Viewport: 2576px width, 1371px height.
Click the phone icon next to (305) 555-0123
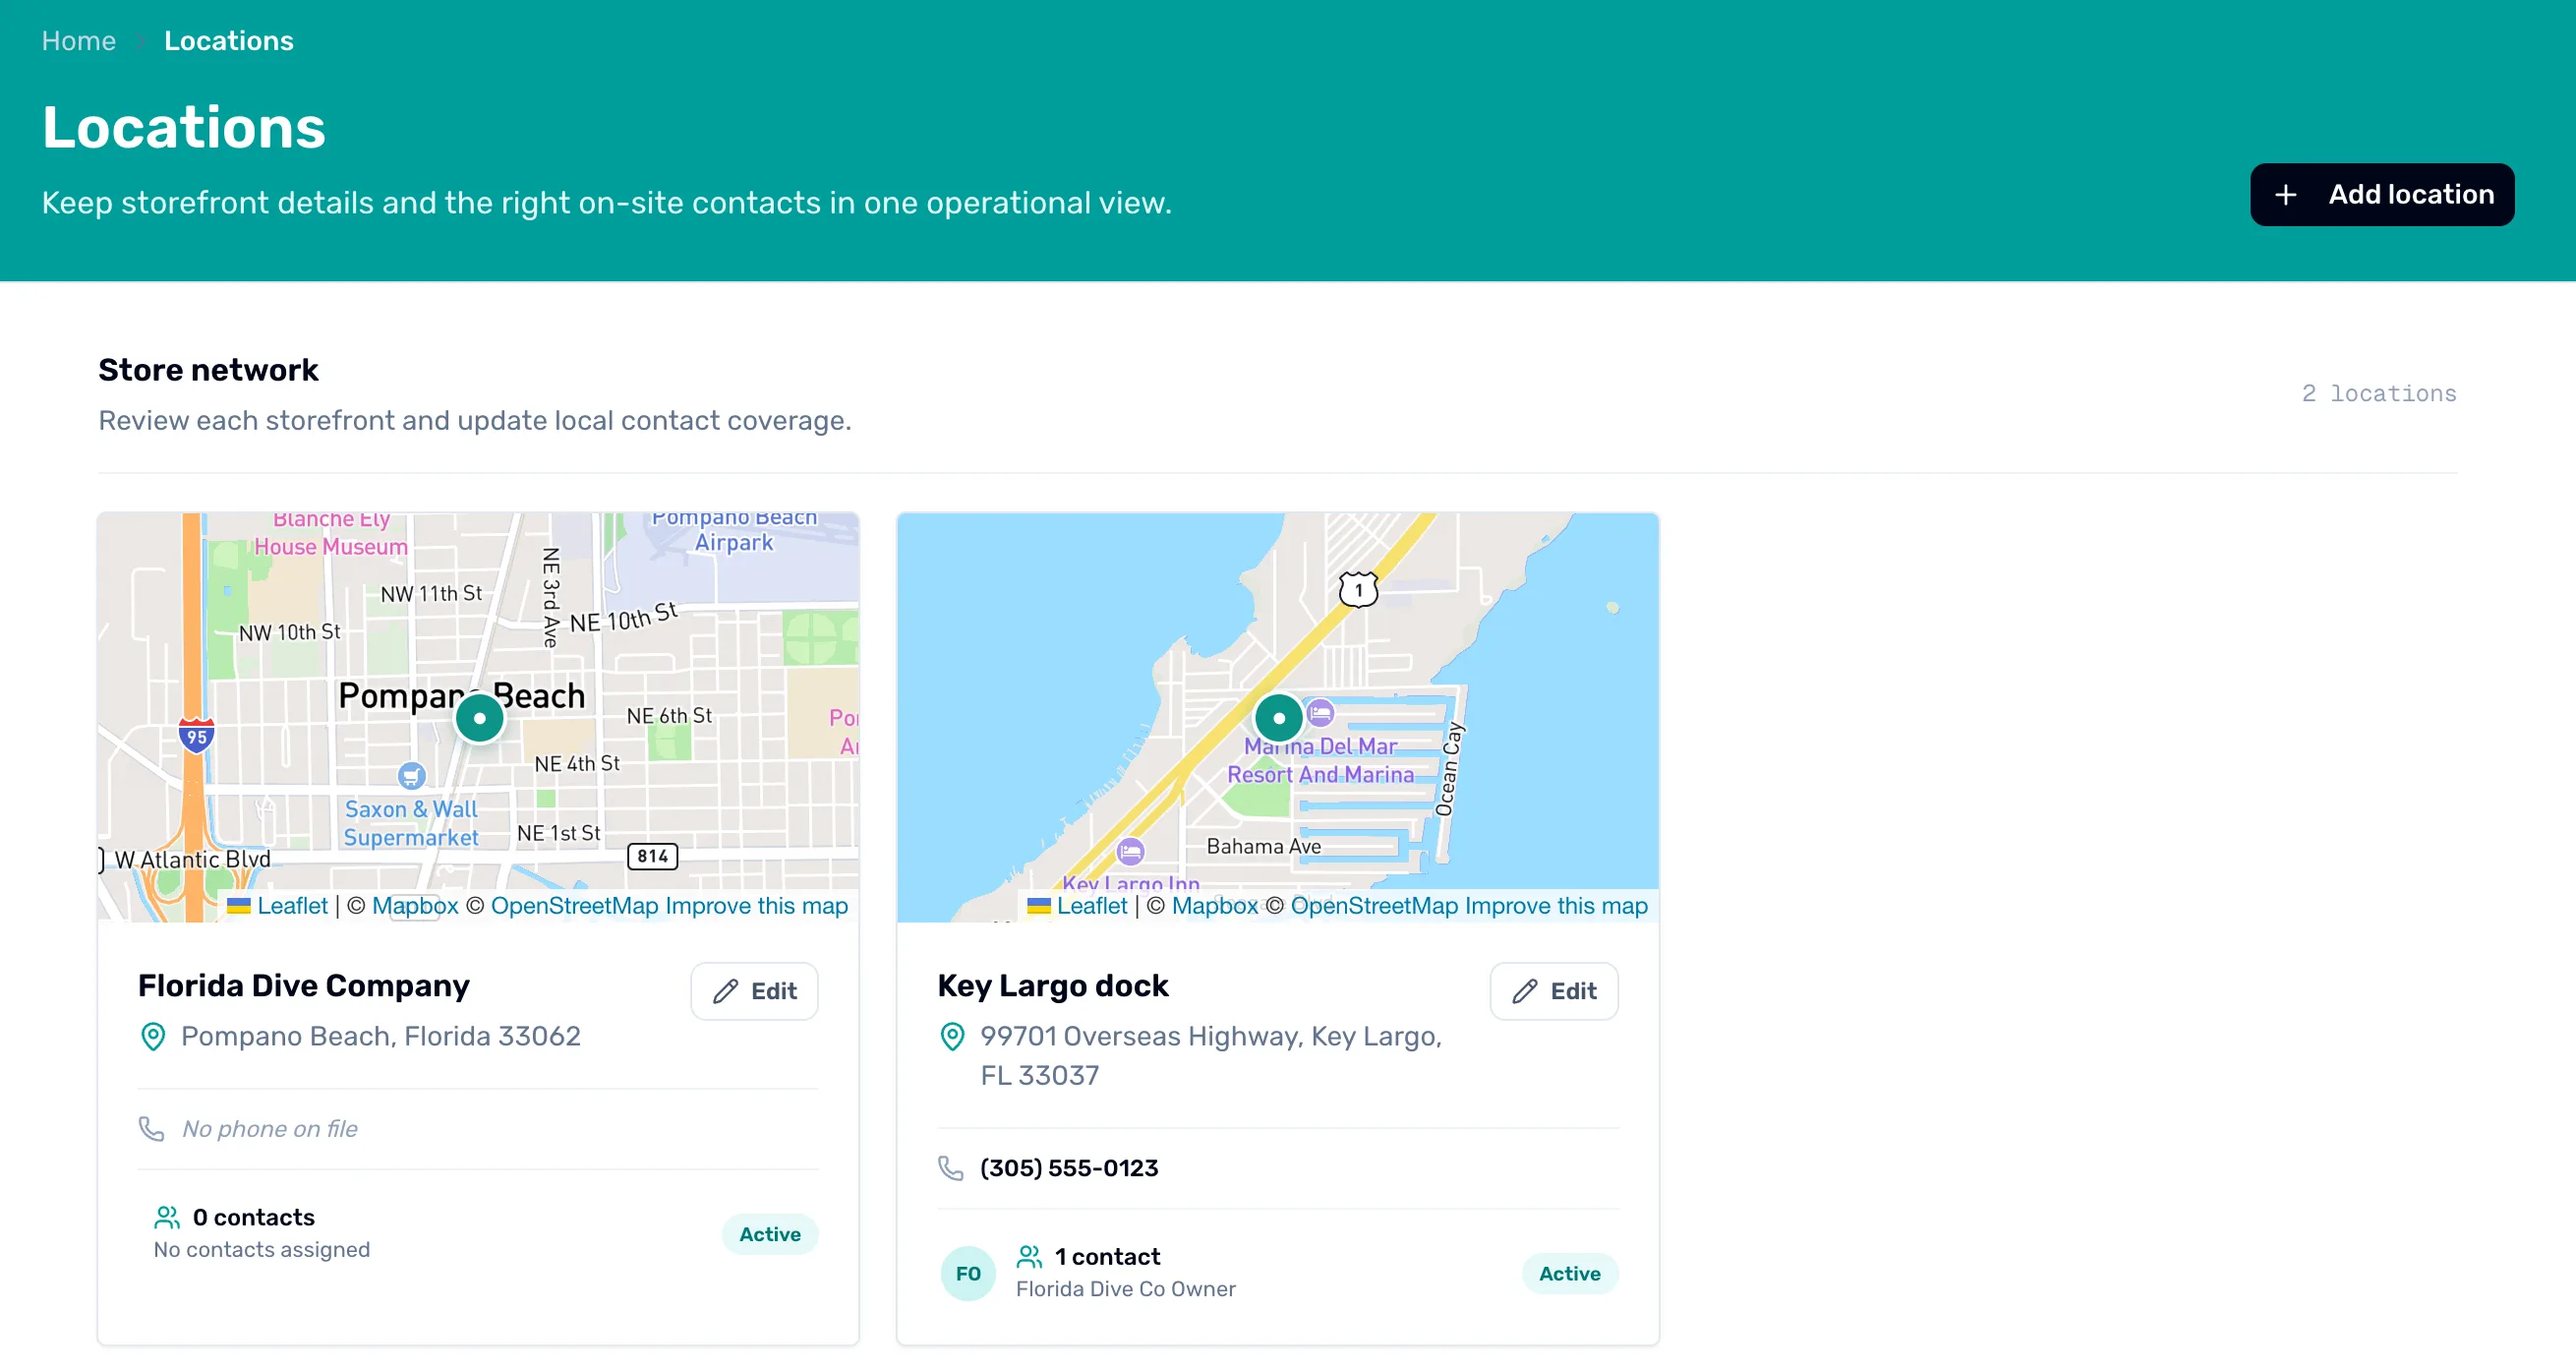950,1168
